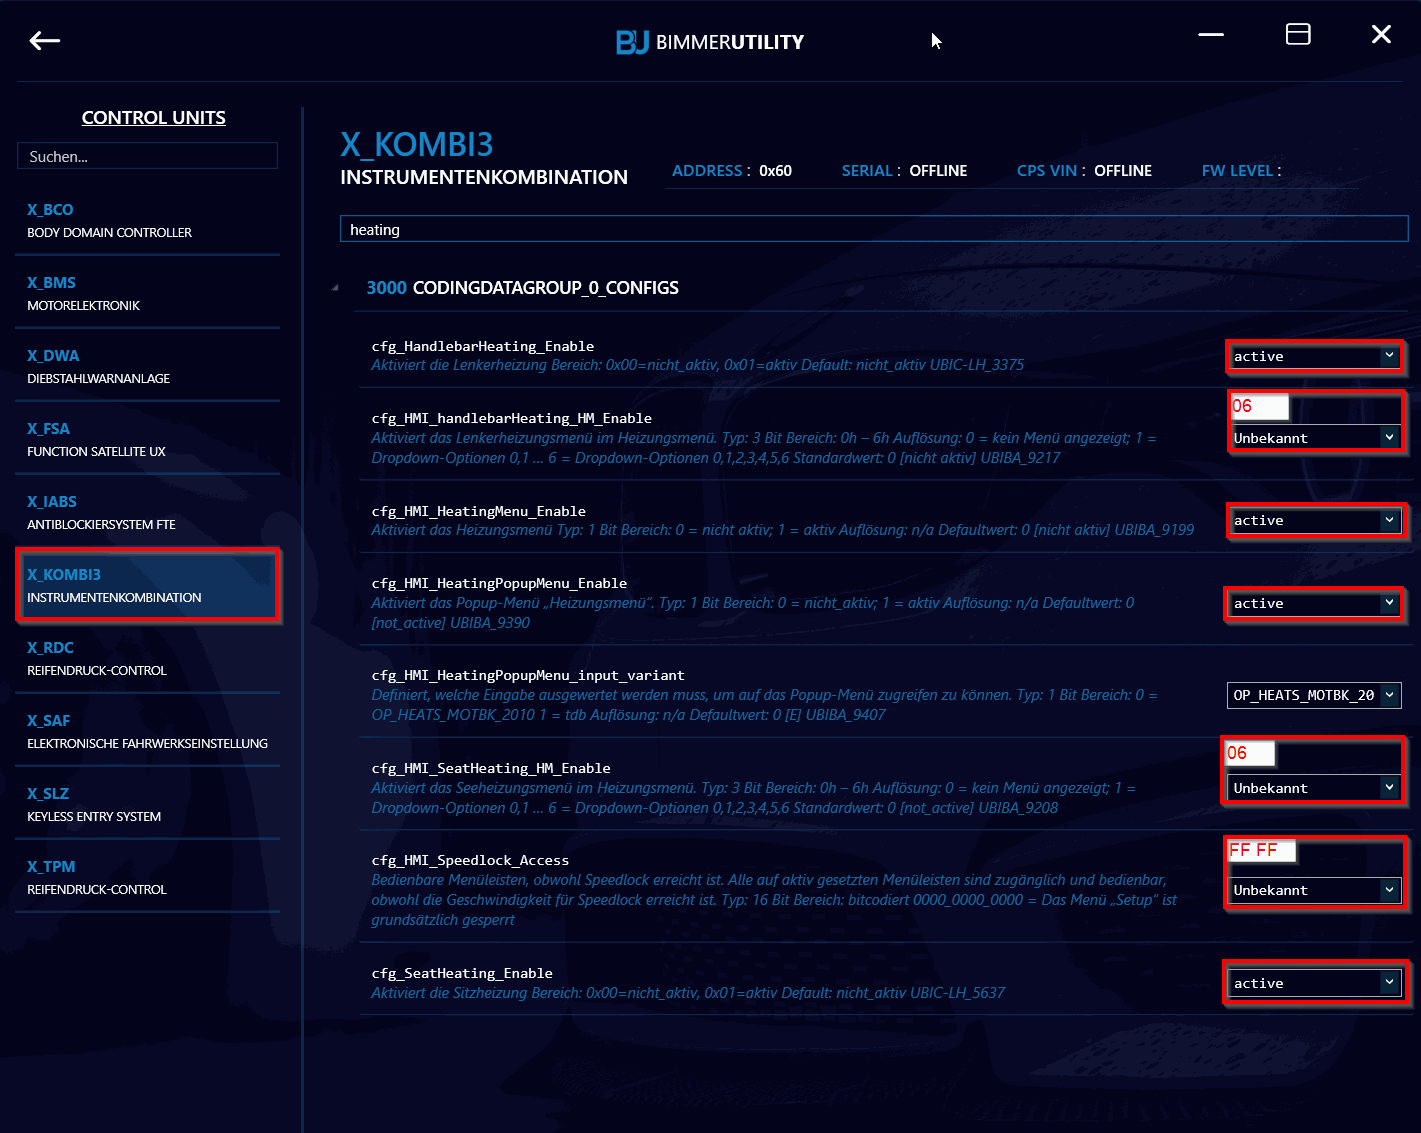Collapse the 3000 CODINGDATAGROUP_0_CONFIGS group

pyautogui.click(x=336, y=288)
